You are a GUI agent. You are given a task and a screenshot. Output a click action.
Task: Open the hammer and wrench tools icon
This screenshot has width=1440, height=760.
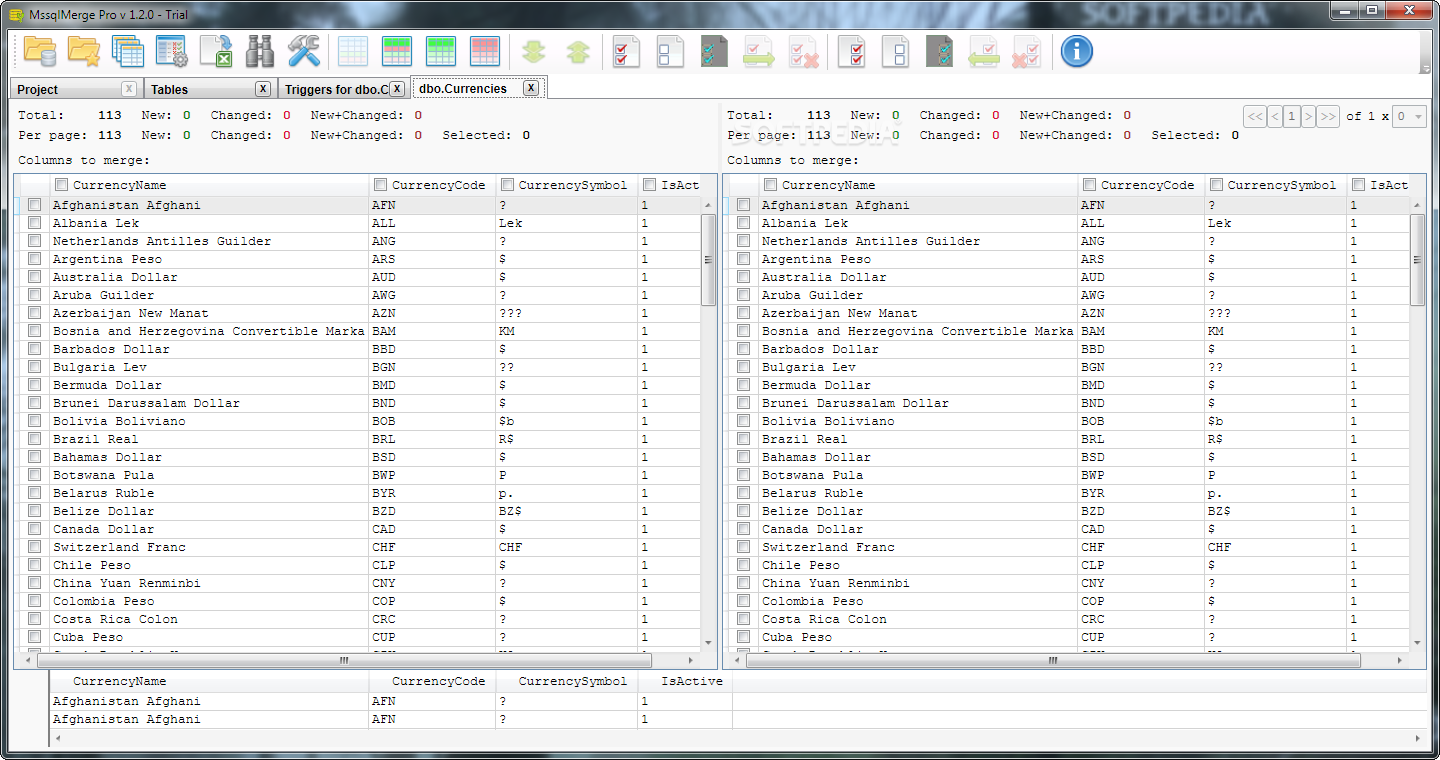[x=304, y=51]
